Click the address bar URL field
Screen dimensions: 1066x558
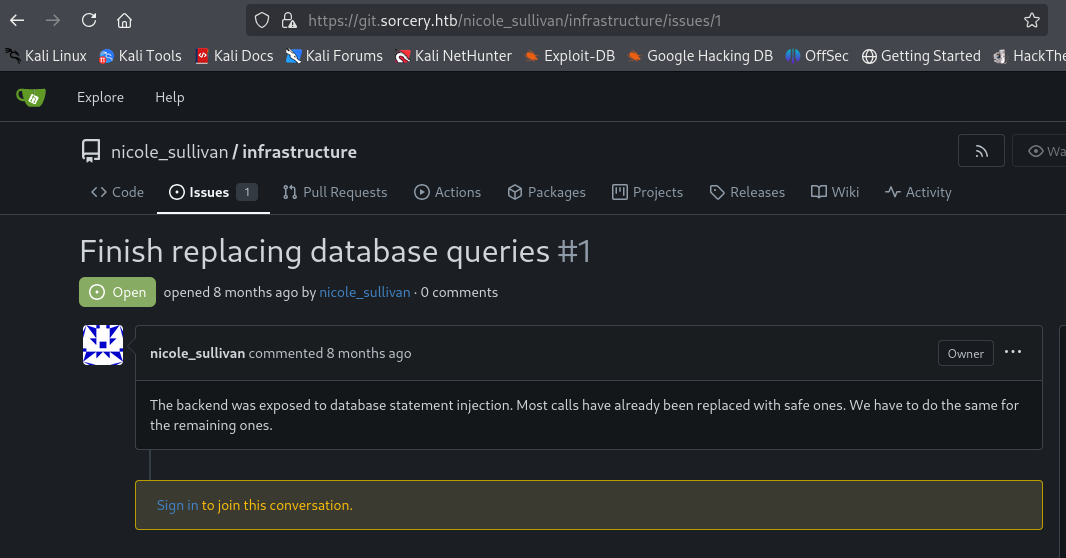tap(646, 20)
